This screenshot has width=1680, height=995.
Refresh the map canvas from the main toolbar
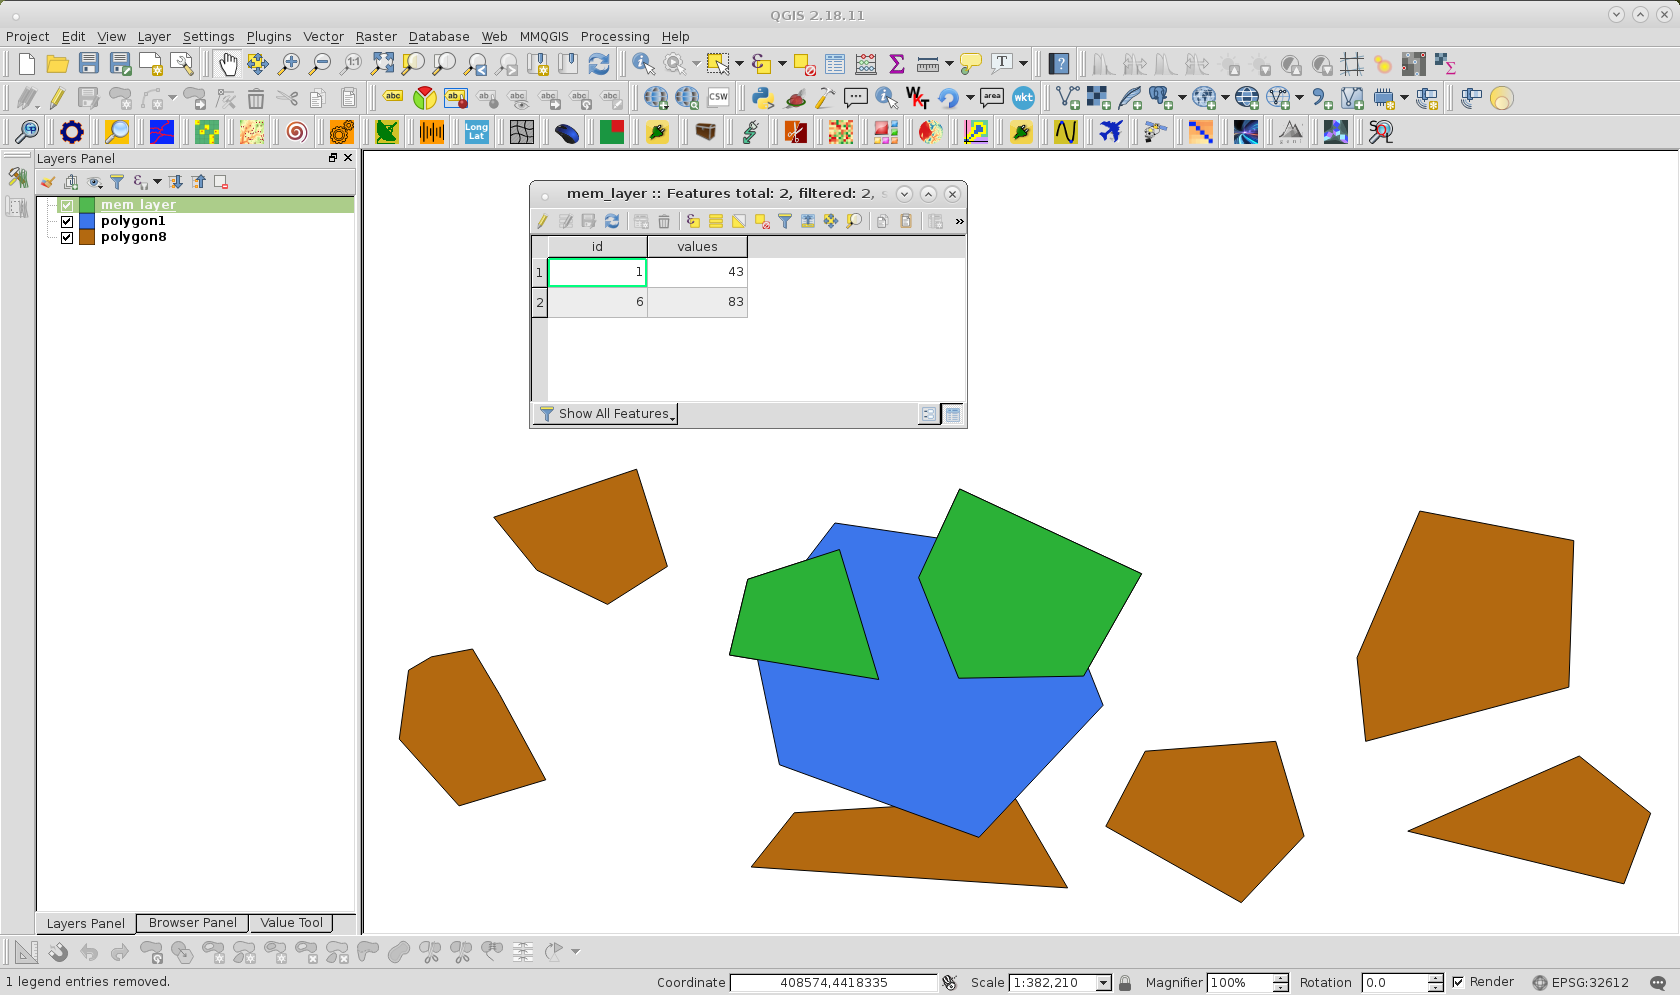point(599,64)
